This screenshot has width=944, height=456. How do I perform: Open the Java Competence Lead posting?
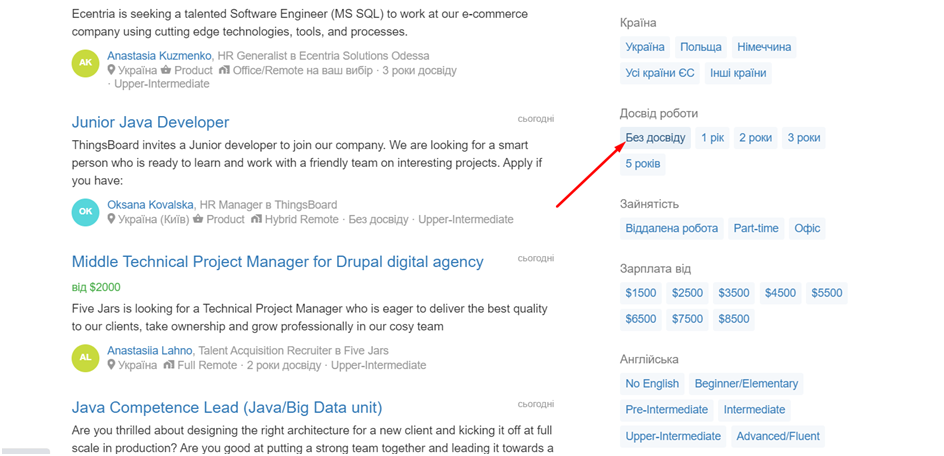[x=226, y=408]
